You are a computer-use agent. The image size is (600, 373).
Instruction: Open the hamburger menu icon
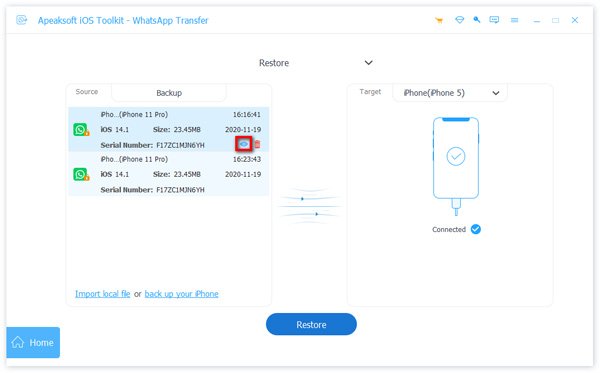tap(514, 20)
